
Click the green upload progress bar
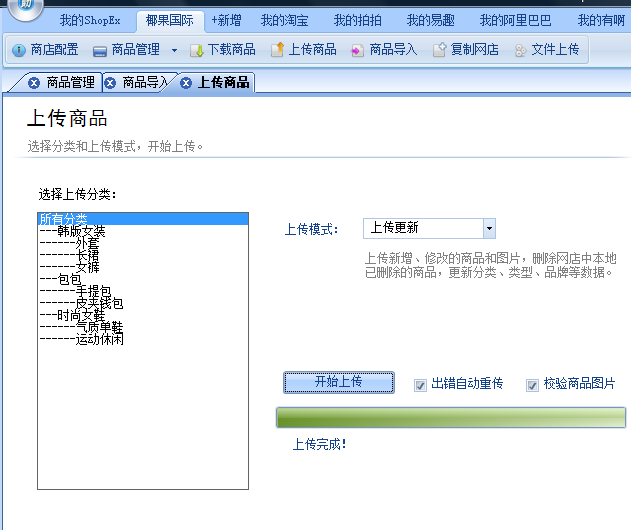click(450, 417)
